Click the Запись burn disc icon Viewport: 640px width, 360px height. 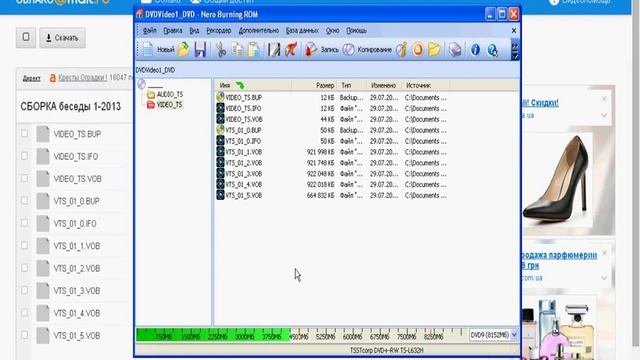[x=311, y=50]
